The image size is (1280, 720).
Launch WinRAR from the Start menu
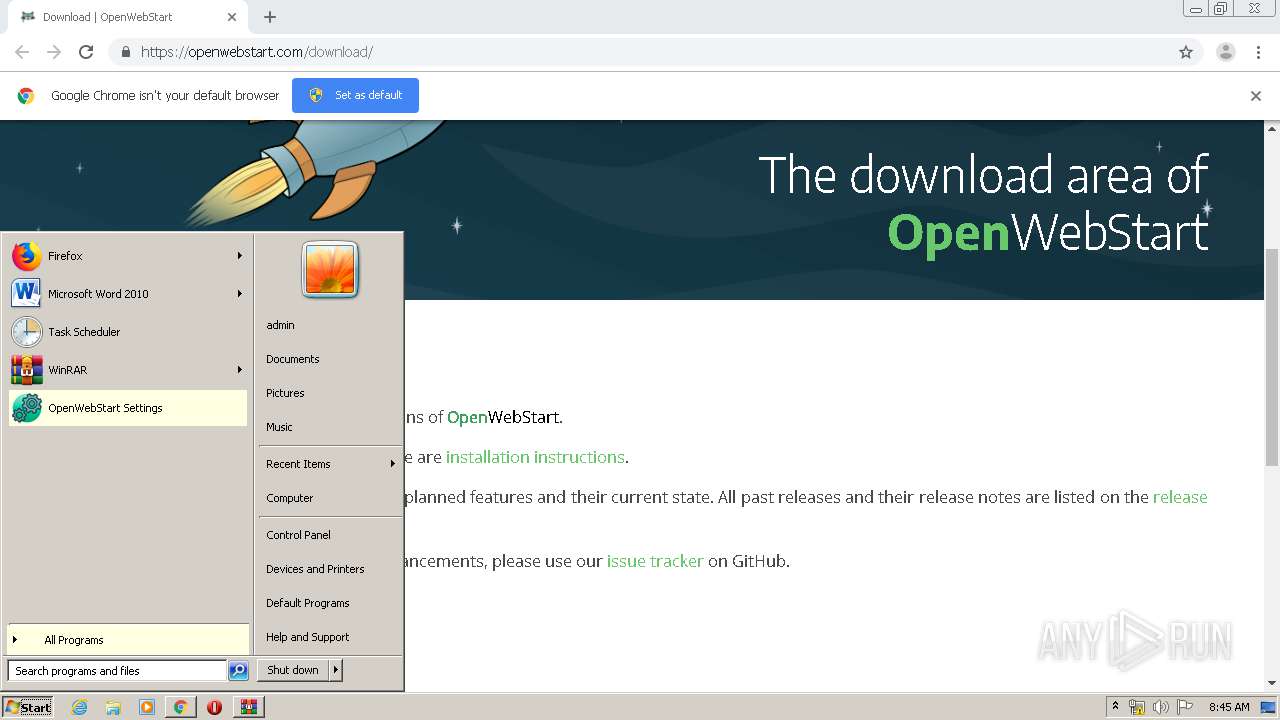[127, 370]
